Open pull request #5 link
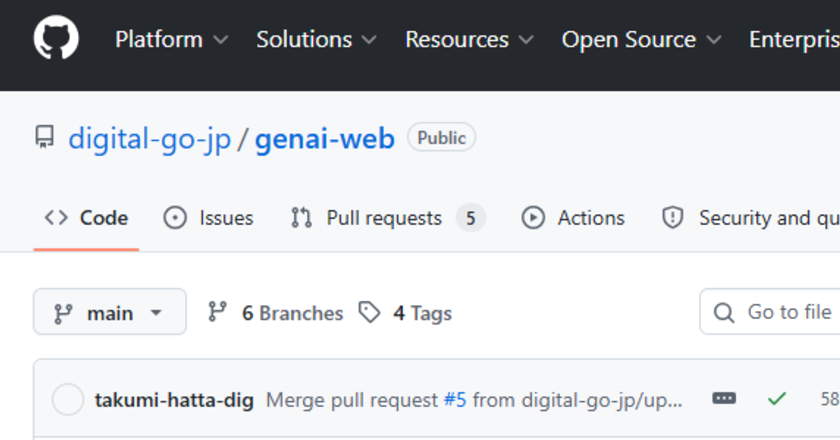 455,400
